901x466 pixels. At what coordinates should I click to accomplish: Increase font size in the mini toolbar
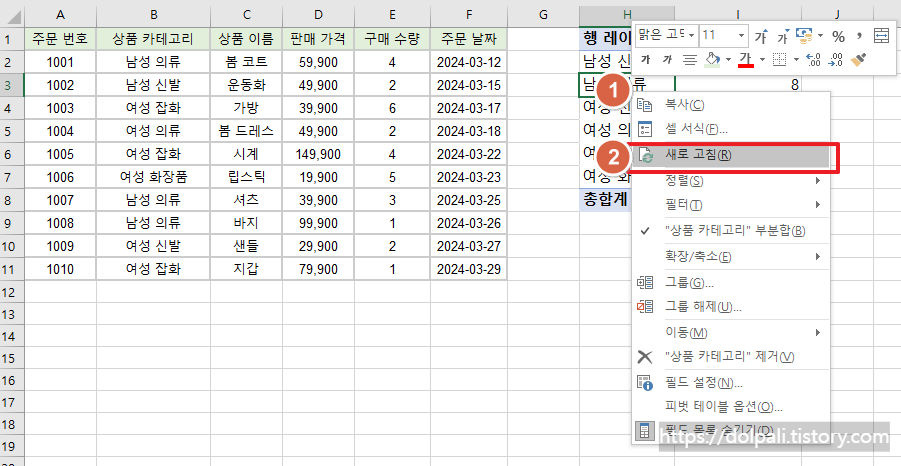[x=761, y=37]
